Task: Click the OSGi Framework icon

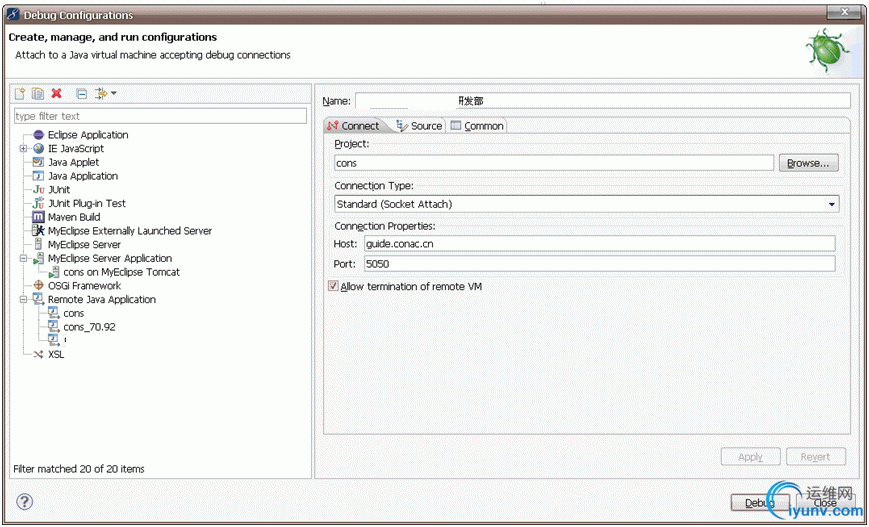Action: 38,285
